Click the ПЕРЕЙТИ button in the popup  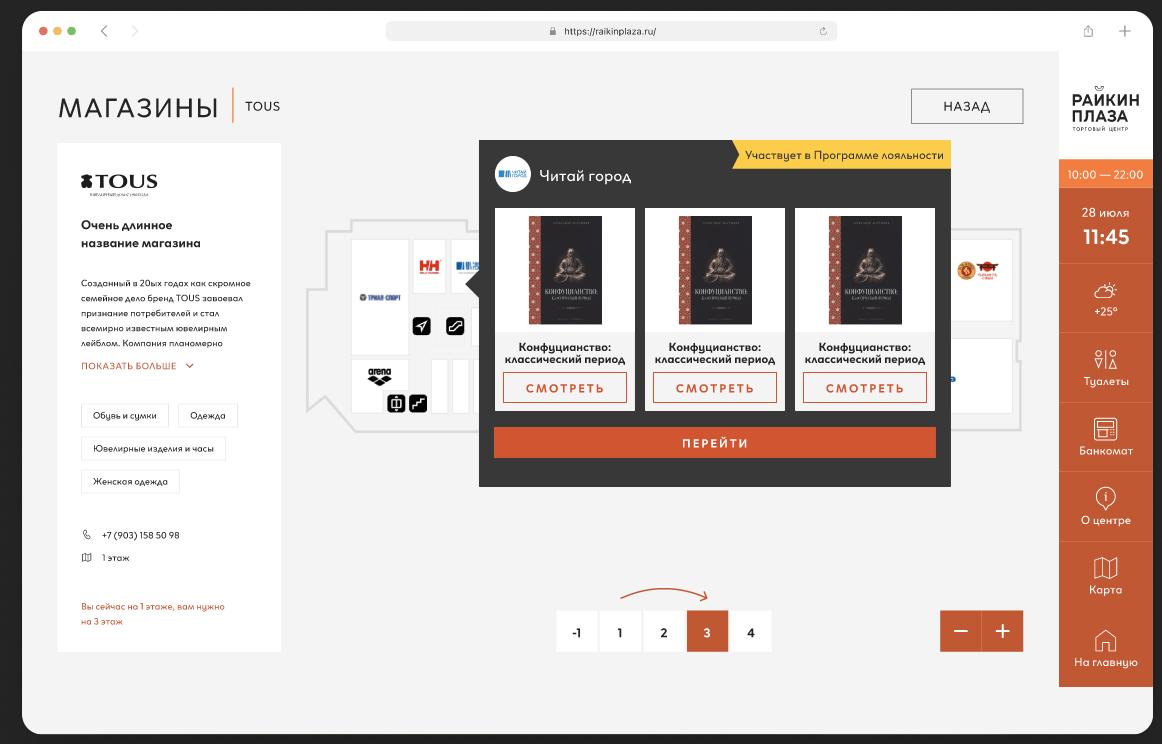pos(715,443)
